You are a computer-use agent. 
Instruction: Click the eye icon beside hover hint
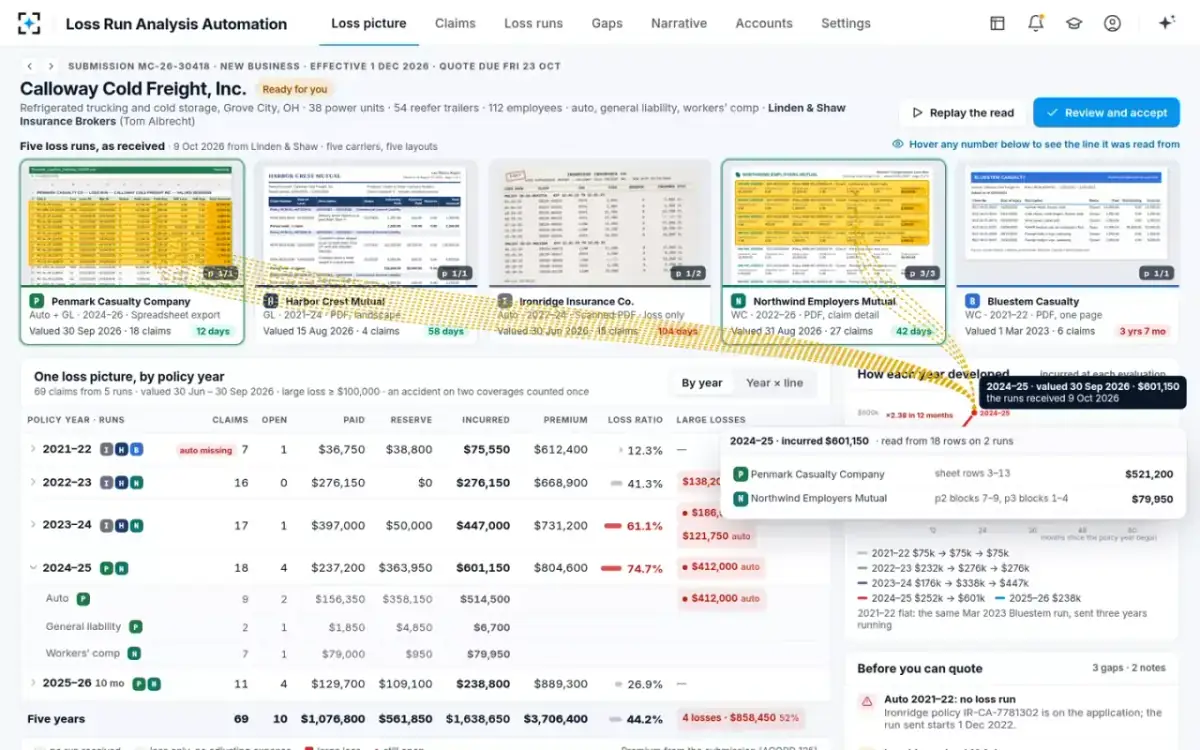pyautogui.click(x=898, y=144)
